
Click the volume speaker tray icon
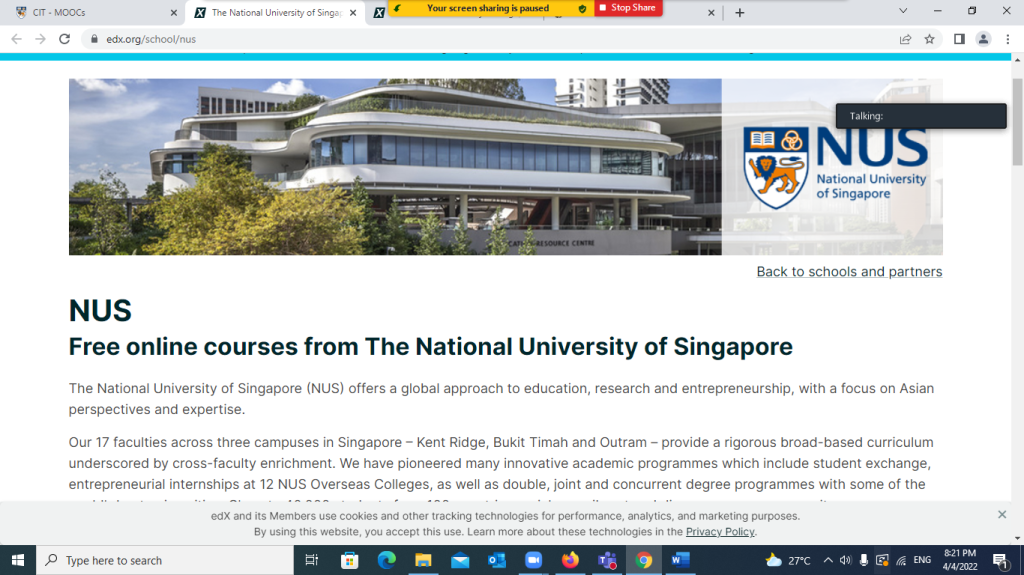click(846, 560)
